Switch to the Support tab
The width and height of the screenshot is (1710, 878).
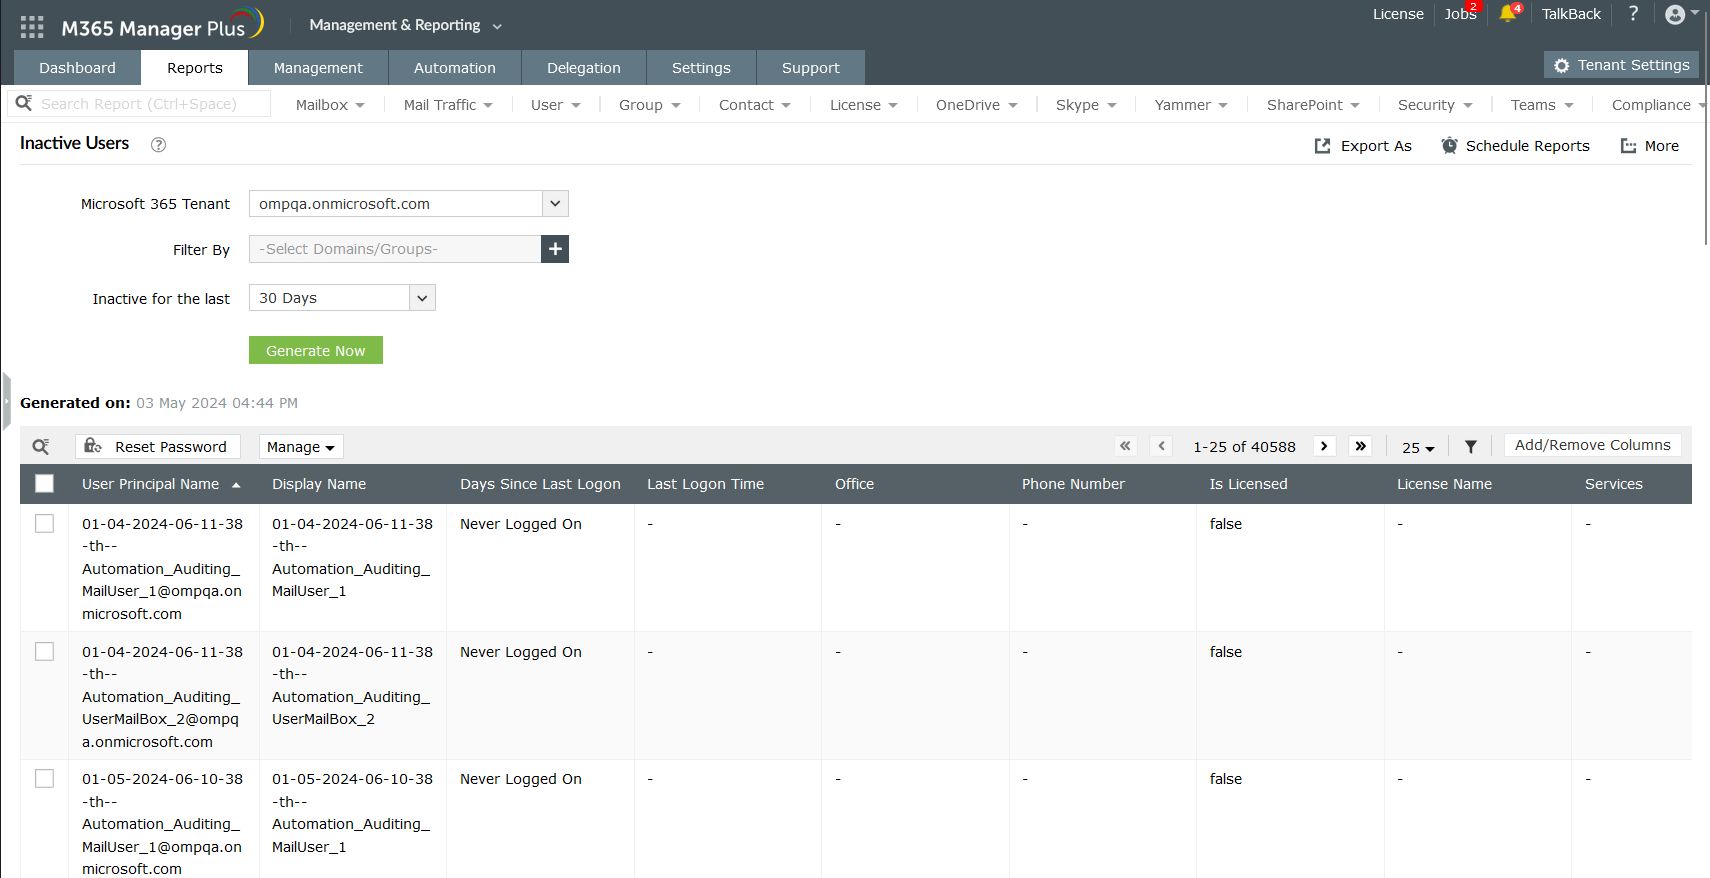pyautogui.click(x=811, y=68)
